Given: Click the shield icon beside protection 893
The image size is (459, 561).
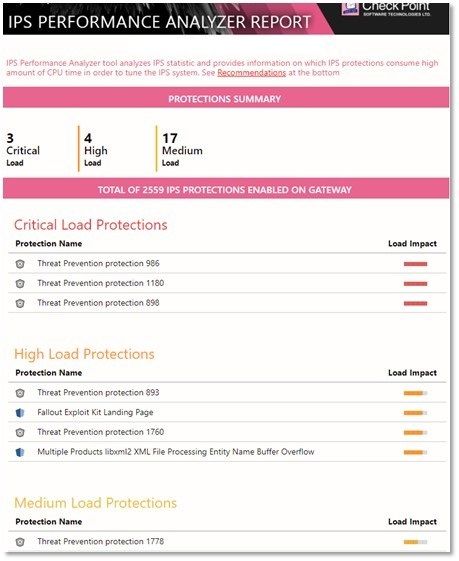Looking at the screenshot, I should click(20, 393).
